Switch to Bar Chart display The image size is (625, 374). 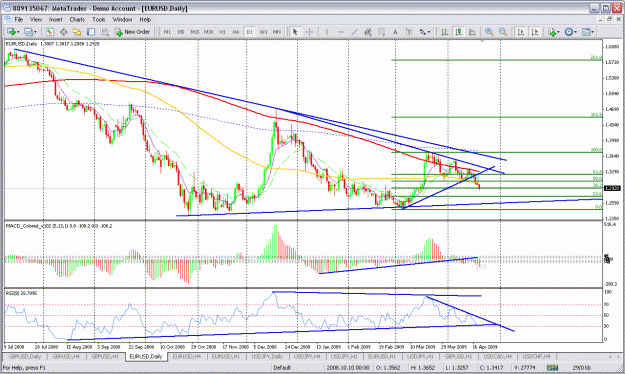pyautogui.click(x=444, y=32)
